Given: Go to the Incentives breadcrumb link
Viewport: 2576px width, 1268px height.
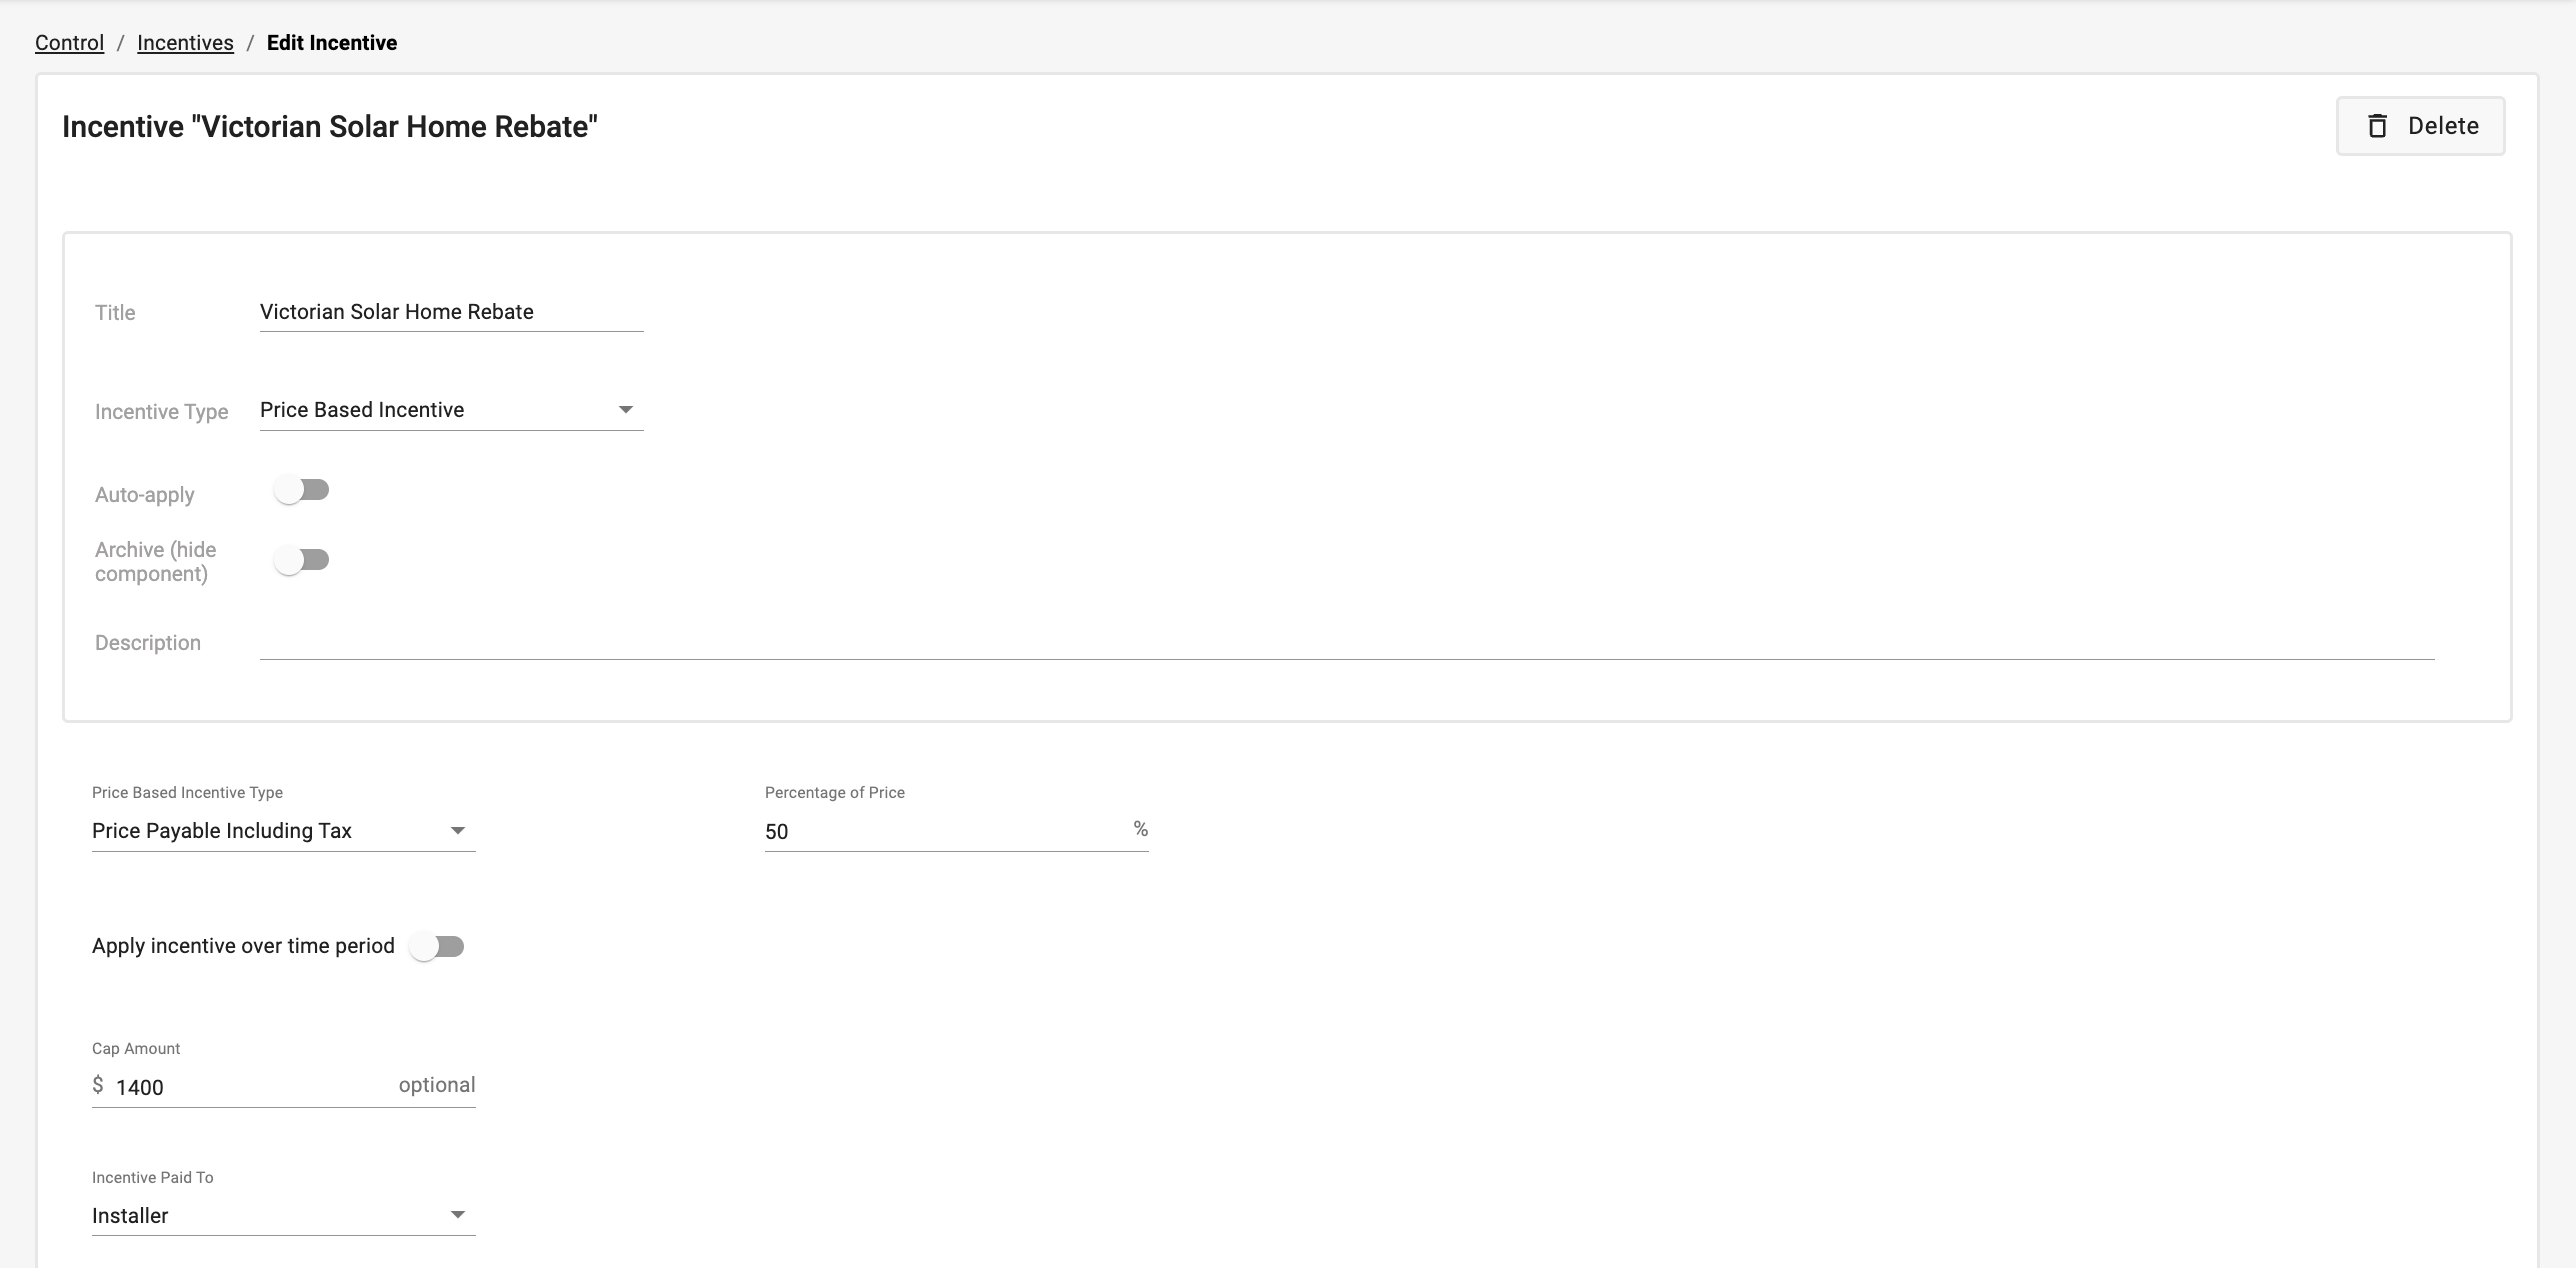Looking at the screenshot, I should coord(185,43).
